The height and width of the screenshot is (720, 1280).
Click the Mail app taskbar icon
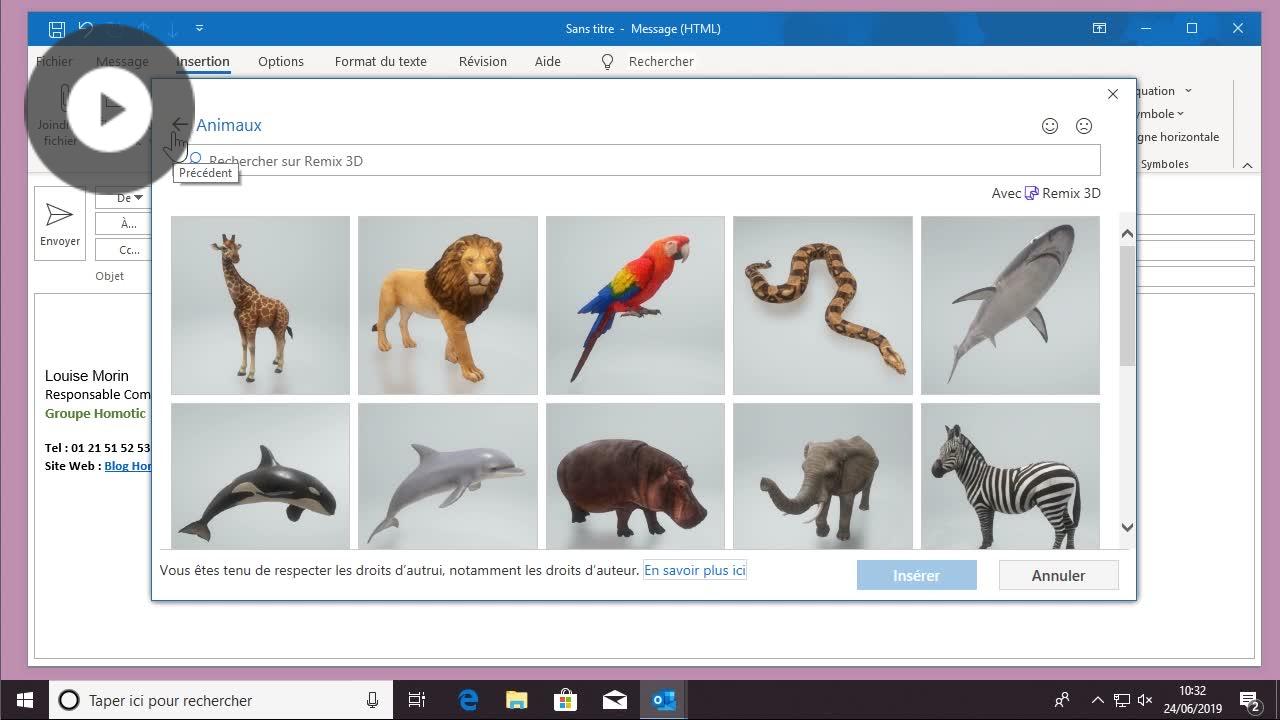point(614,700)
